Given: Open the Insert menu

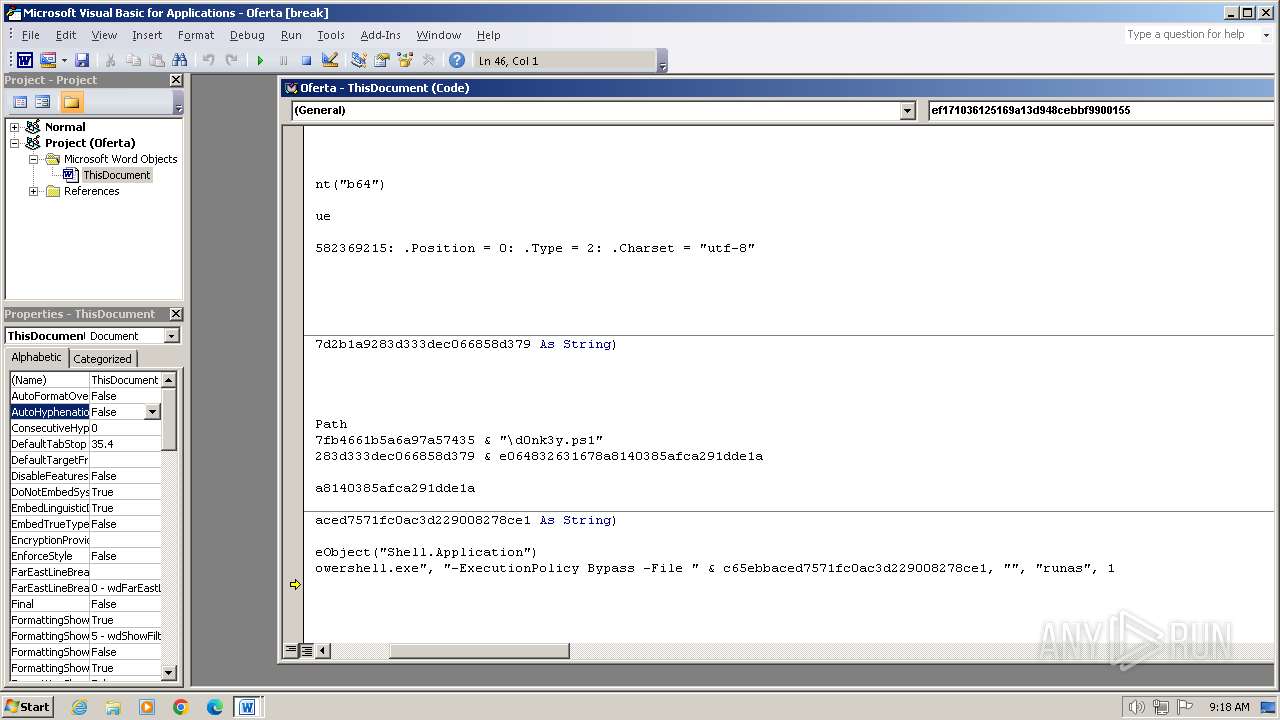Looking at the screenshot, I should tap(147, 35).
